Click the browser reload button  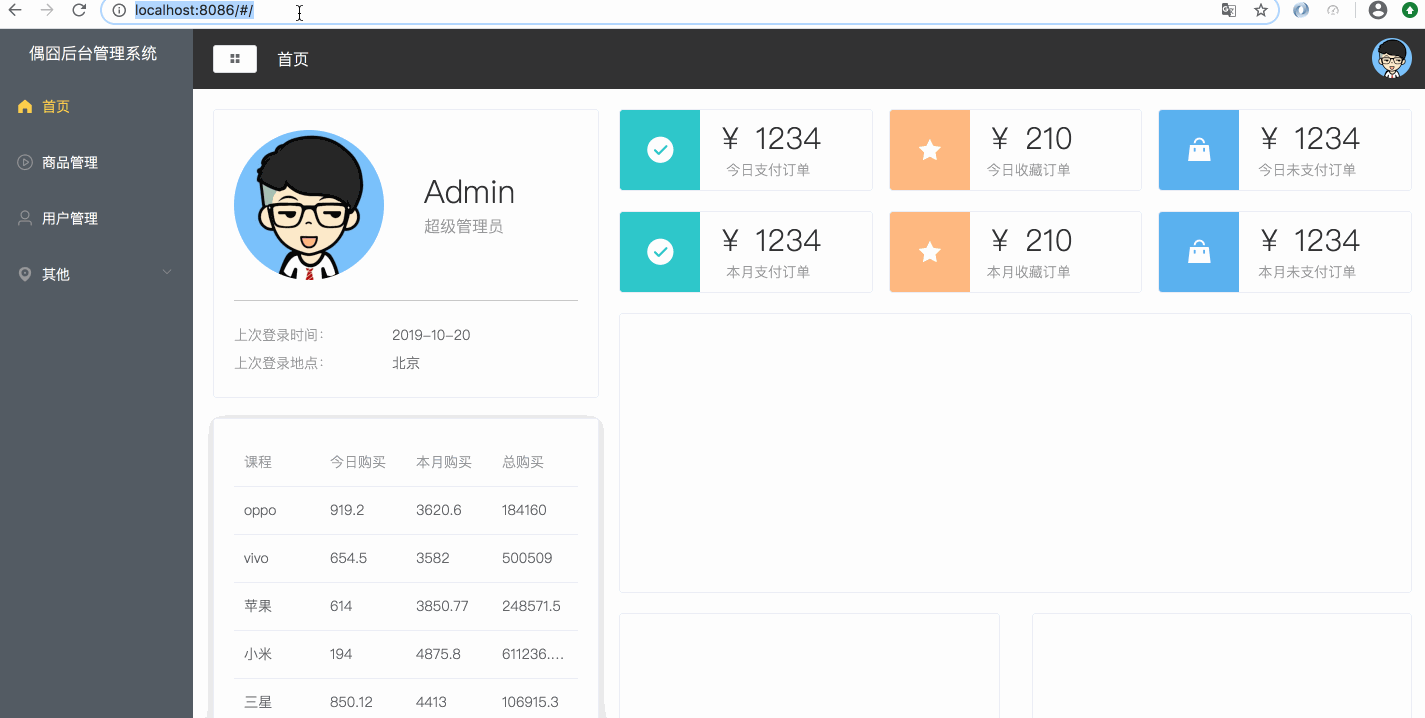coord(79,10)
